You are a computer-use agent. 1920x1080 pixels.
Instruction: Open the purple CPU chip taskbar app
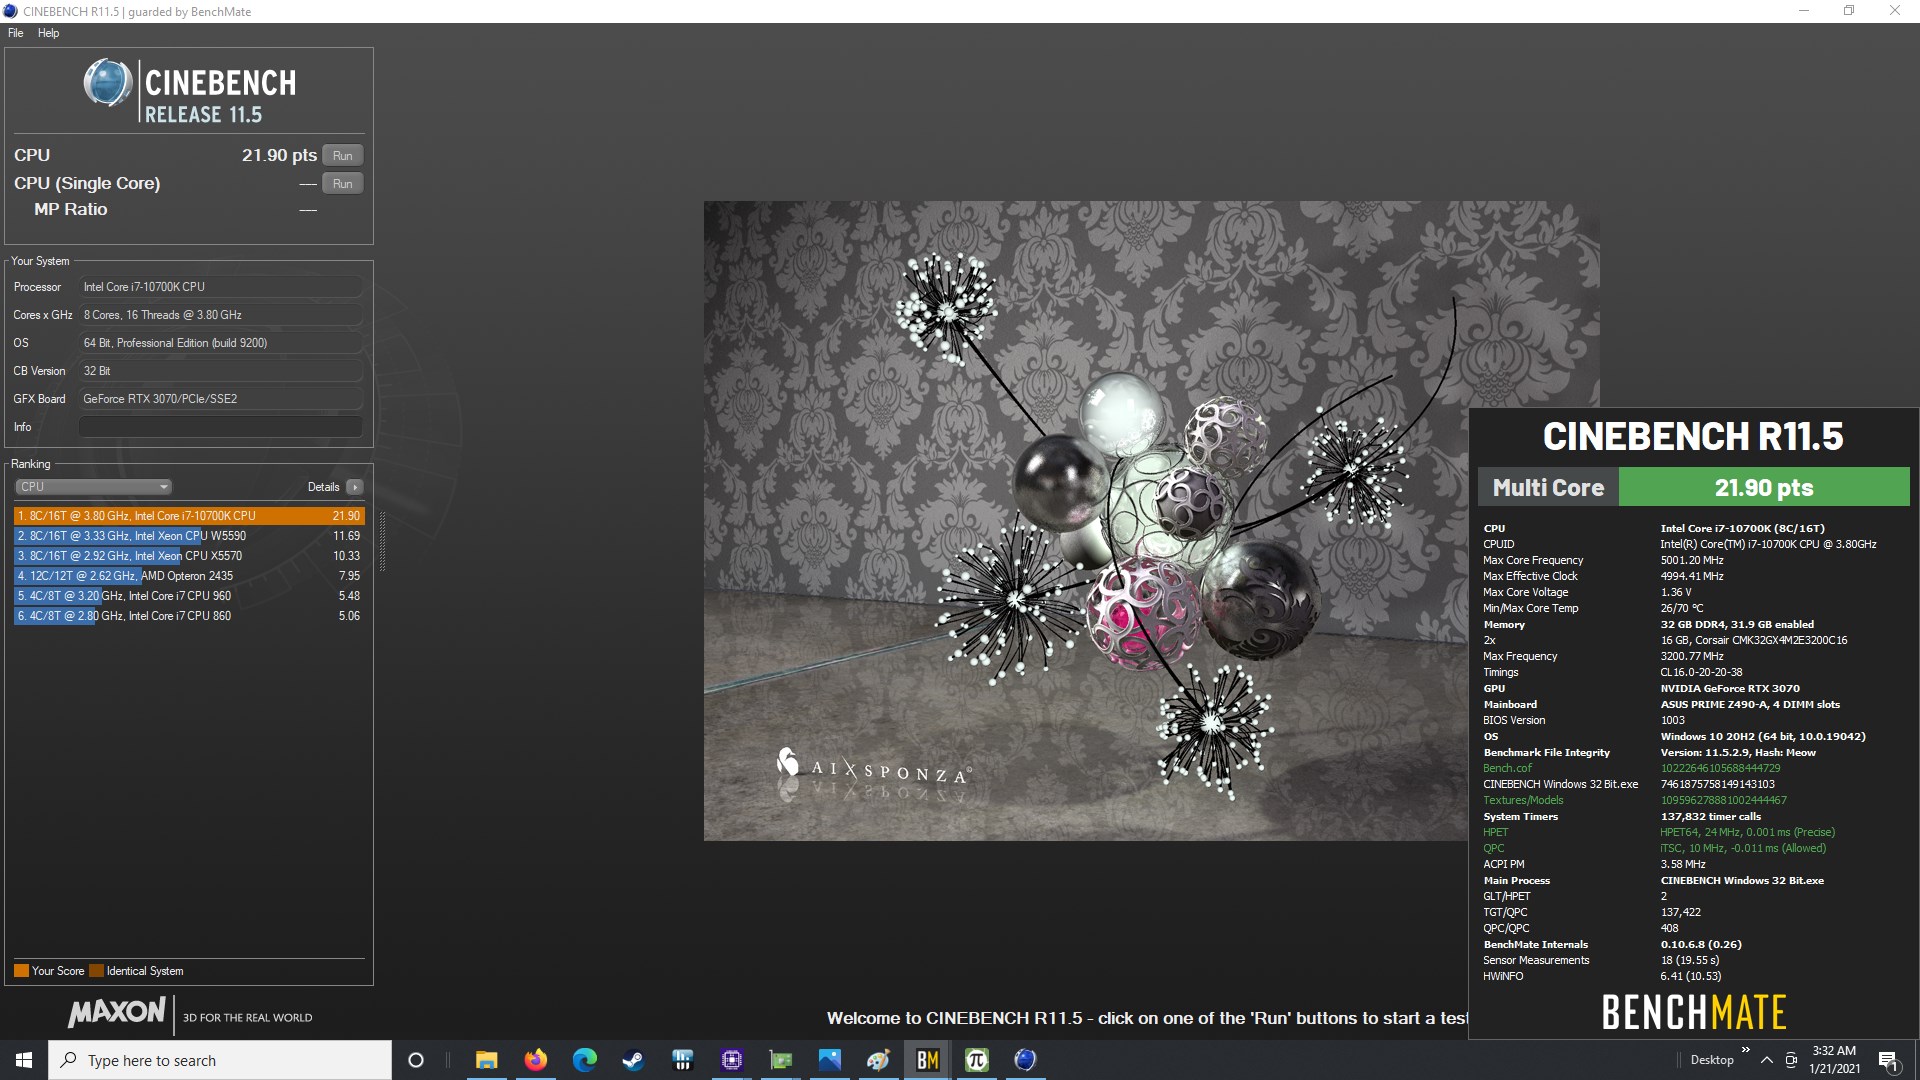coord(732,1060)
